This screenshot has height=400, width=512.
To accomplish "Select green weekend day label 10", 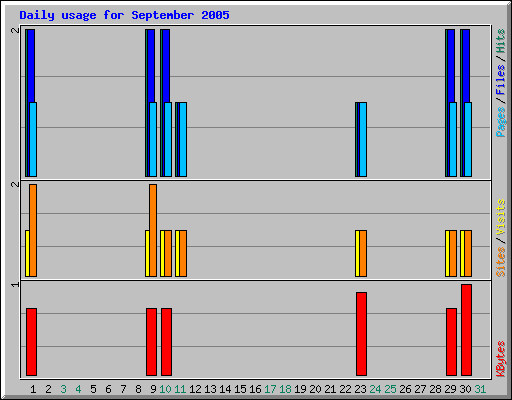I will tap(165, 389).
